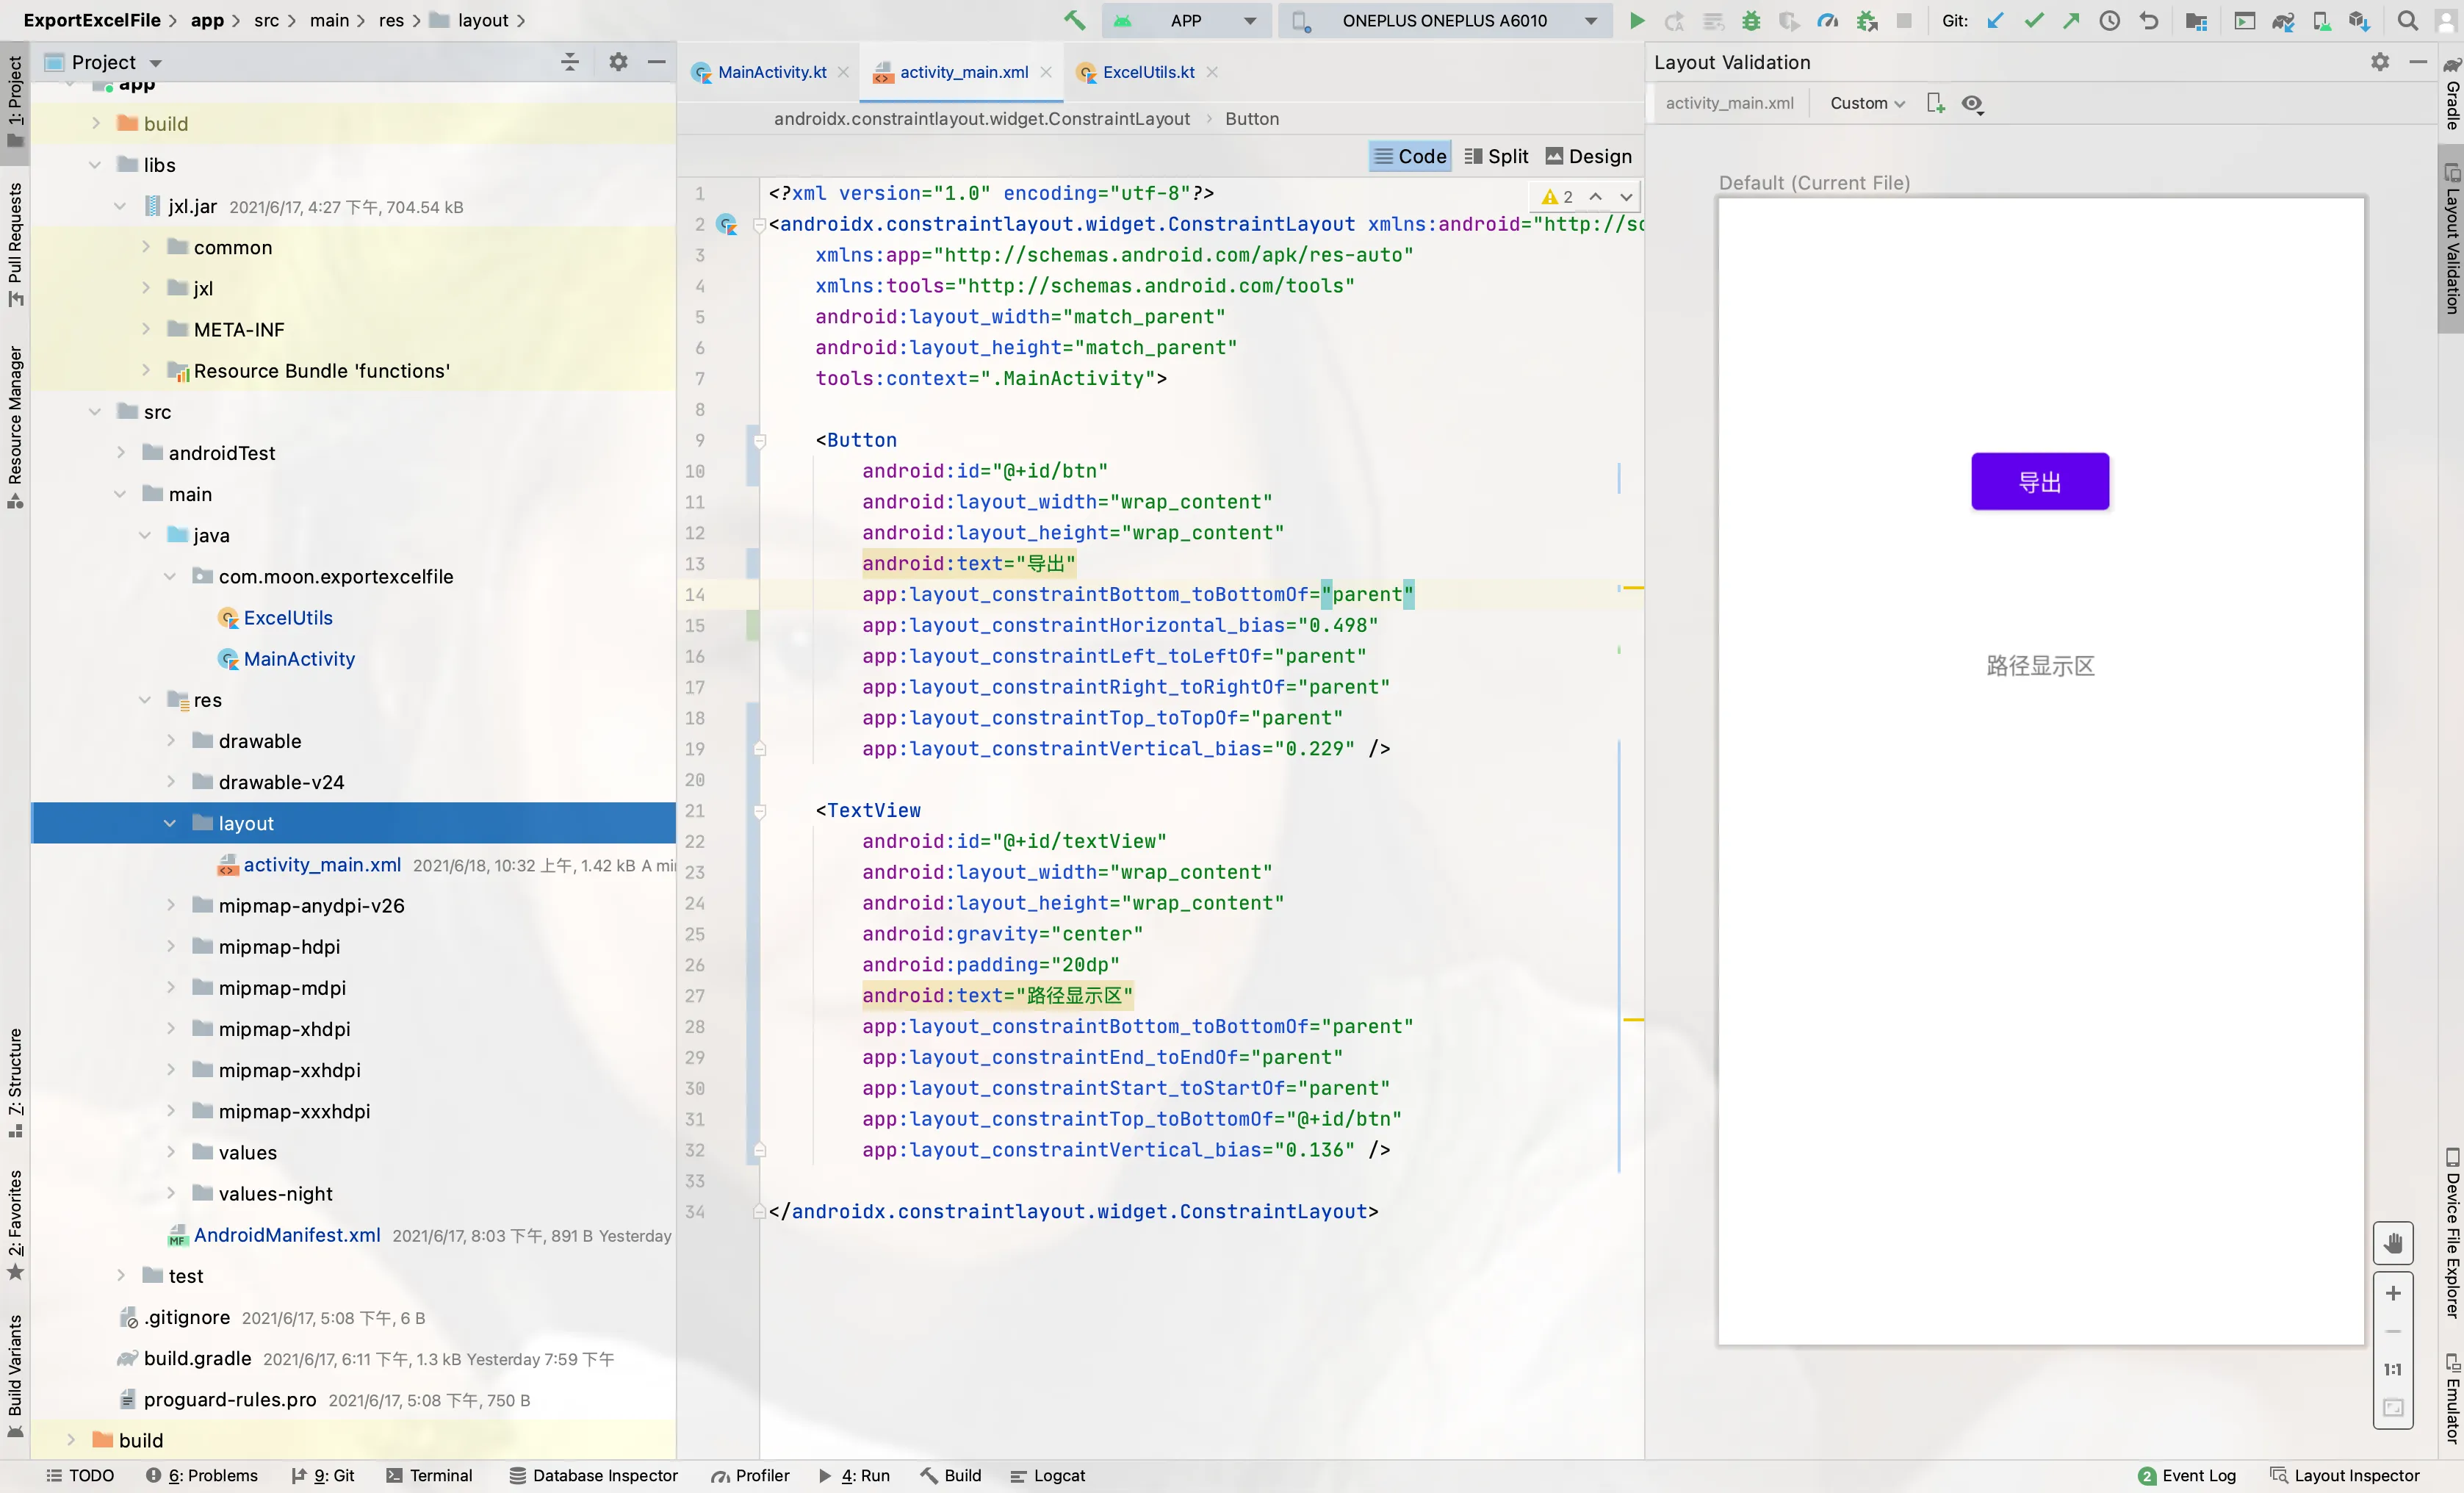Open the Custom dropdown in Layout Validation
Viewport: 2464px width, 1493px height.
[x=1866, y=103]
